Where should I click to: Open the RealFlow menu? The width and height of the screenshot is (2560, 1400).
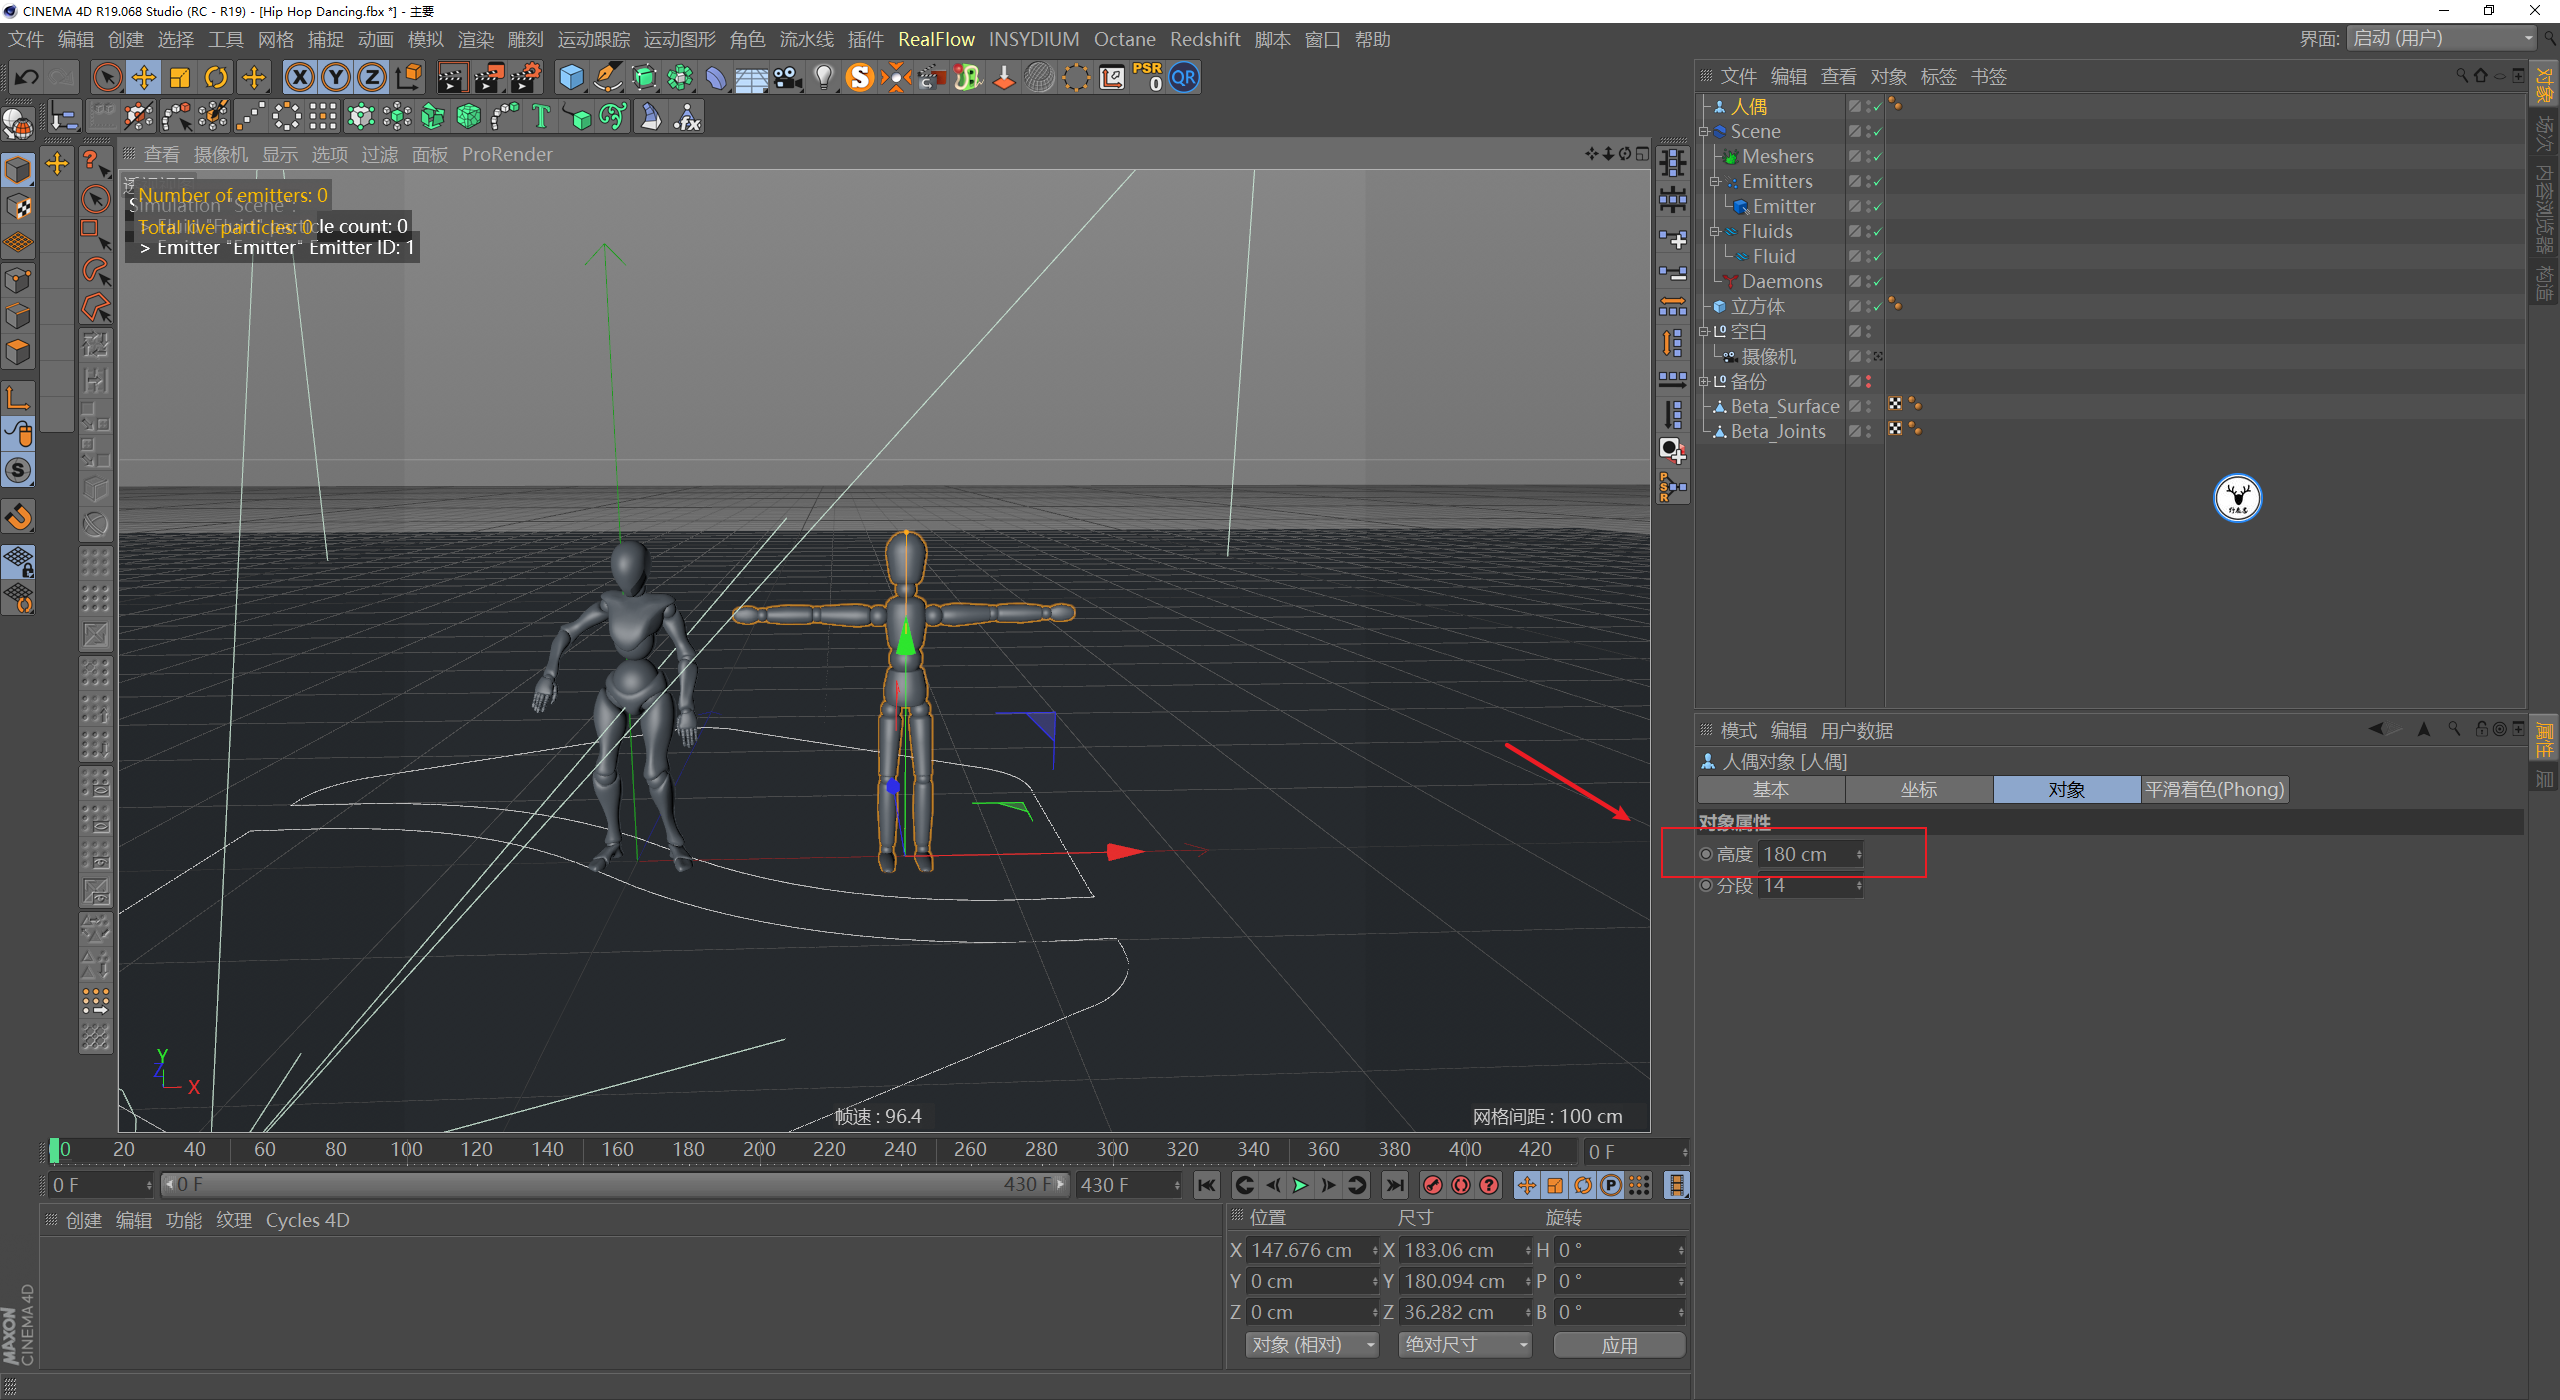coord(935,39)
